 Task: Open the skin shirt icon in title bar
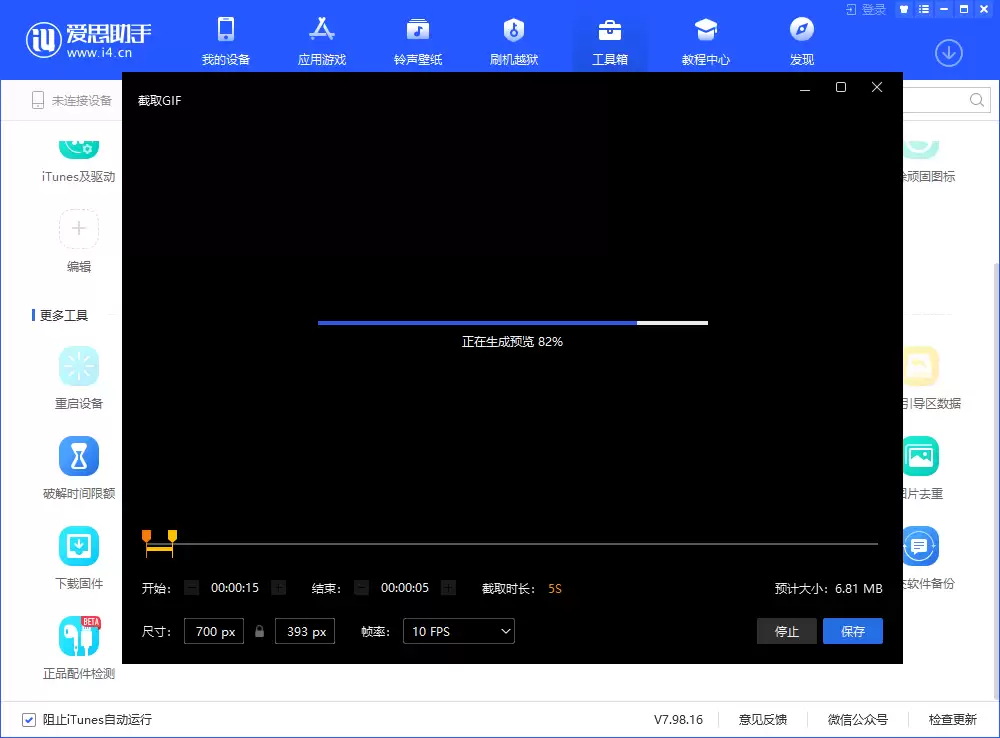pos(904,9)
